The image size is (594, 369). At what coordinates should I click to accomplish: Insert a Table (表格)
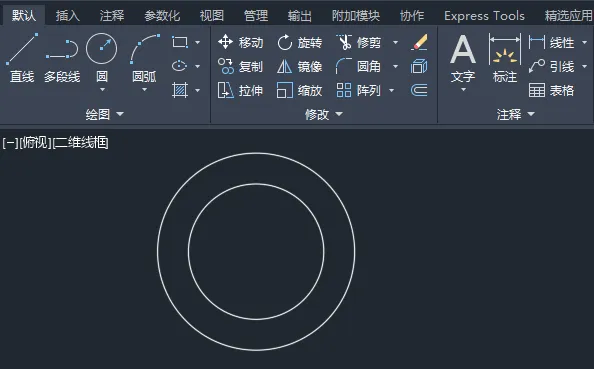(552, 90)
